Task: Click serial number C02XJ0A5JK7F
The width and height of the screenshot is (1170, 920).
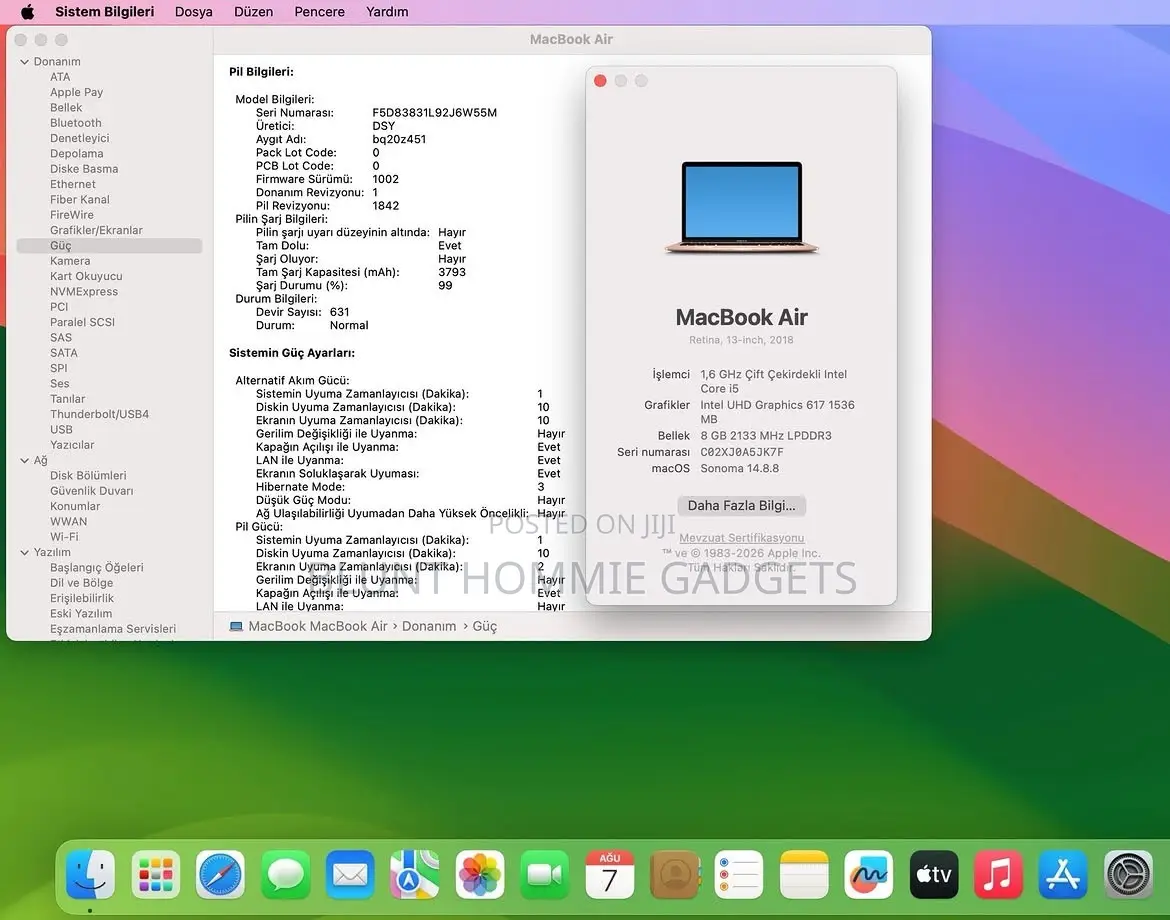Action: (741, 452)
